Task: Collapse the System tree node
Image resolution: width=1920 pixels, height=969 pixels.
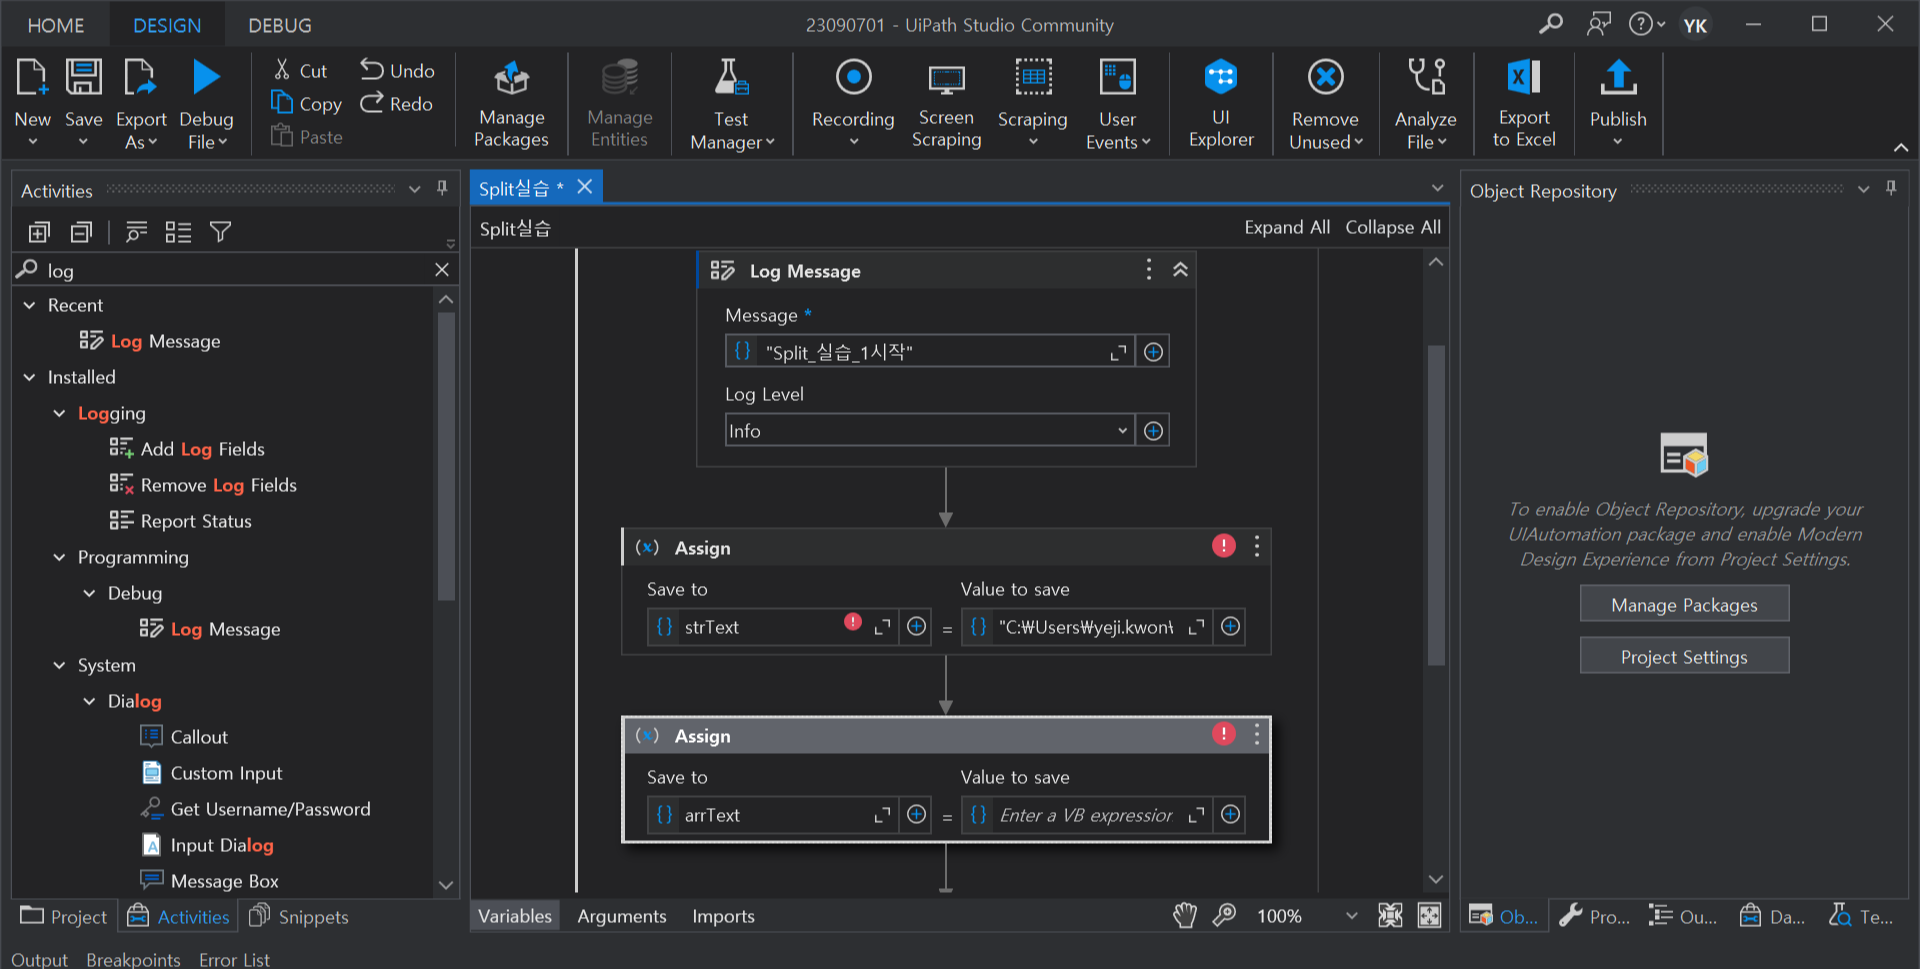Action: [x=59, y=665]
